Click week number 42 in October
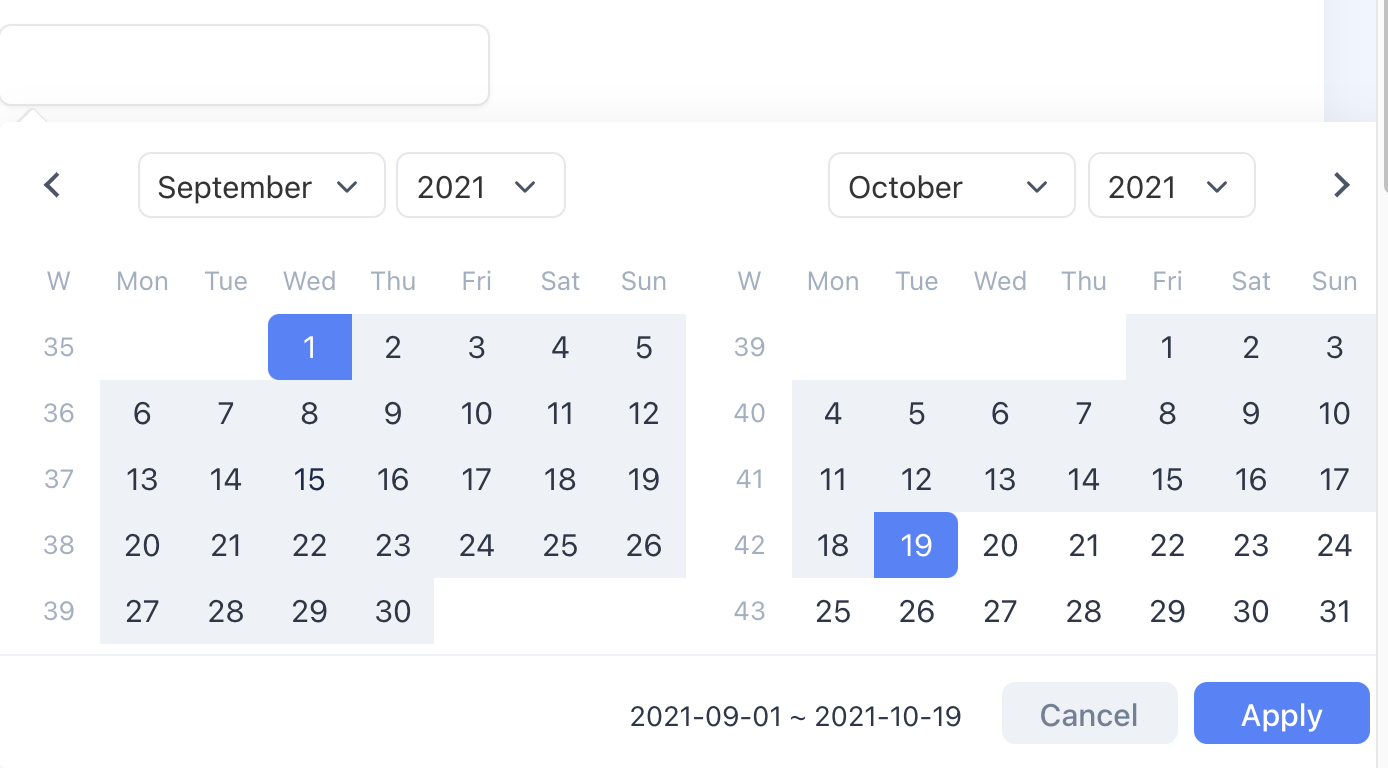This screenshot has width=1388, height=768. click(x=749, y=545)
